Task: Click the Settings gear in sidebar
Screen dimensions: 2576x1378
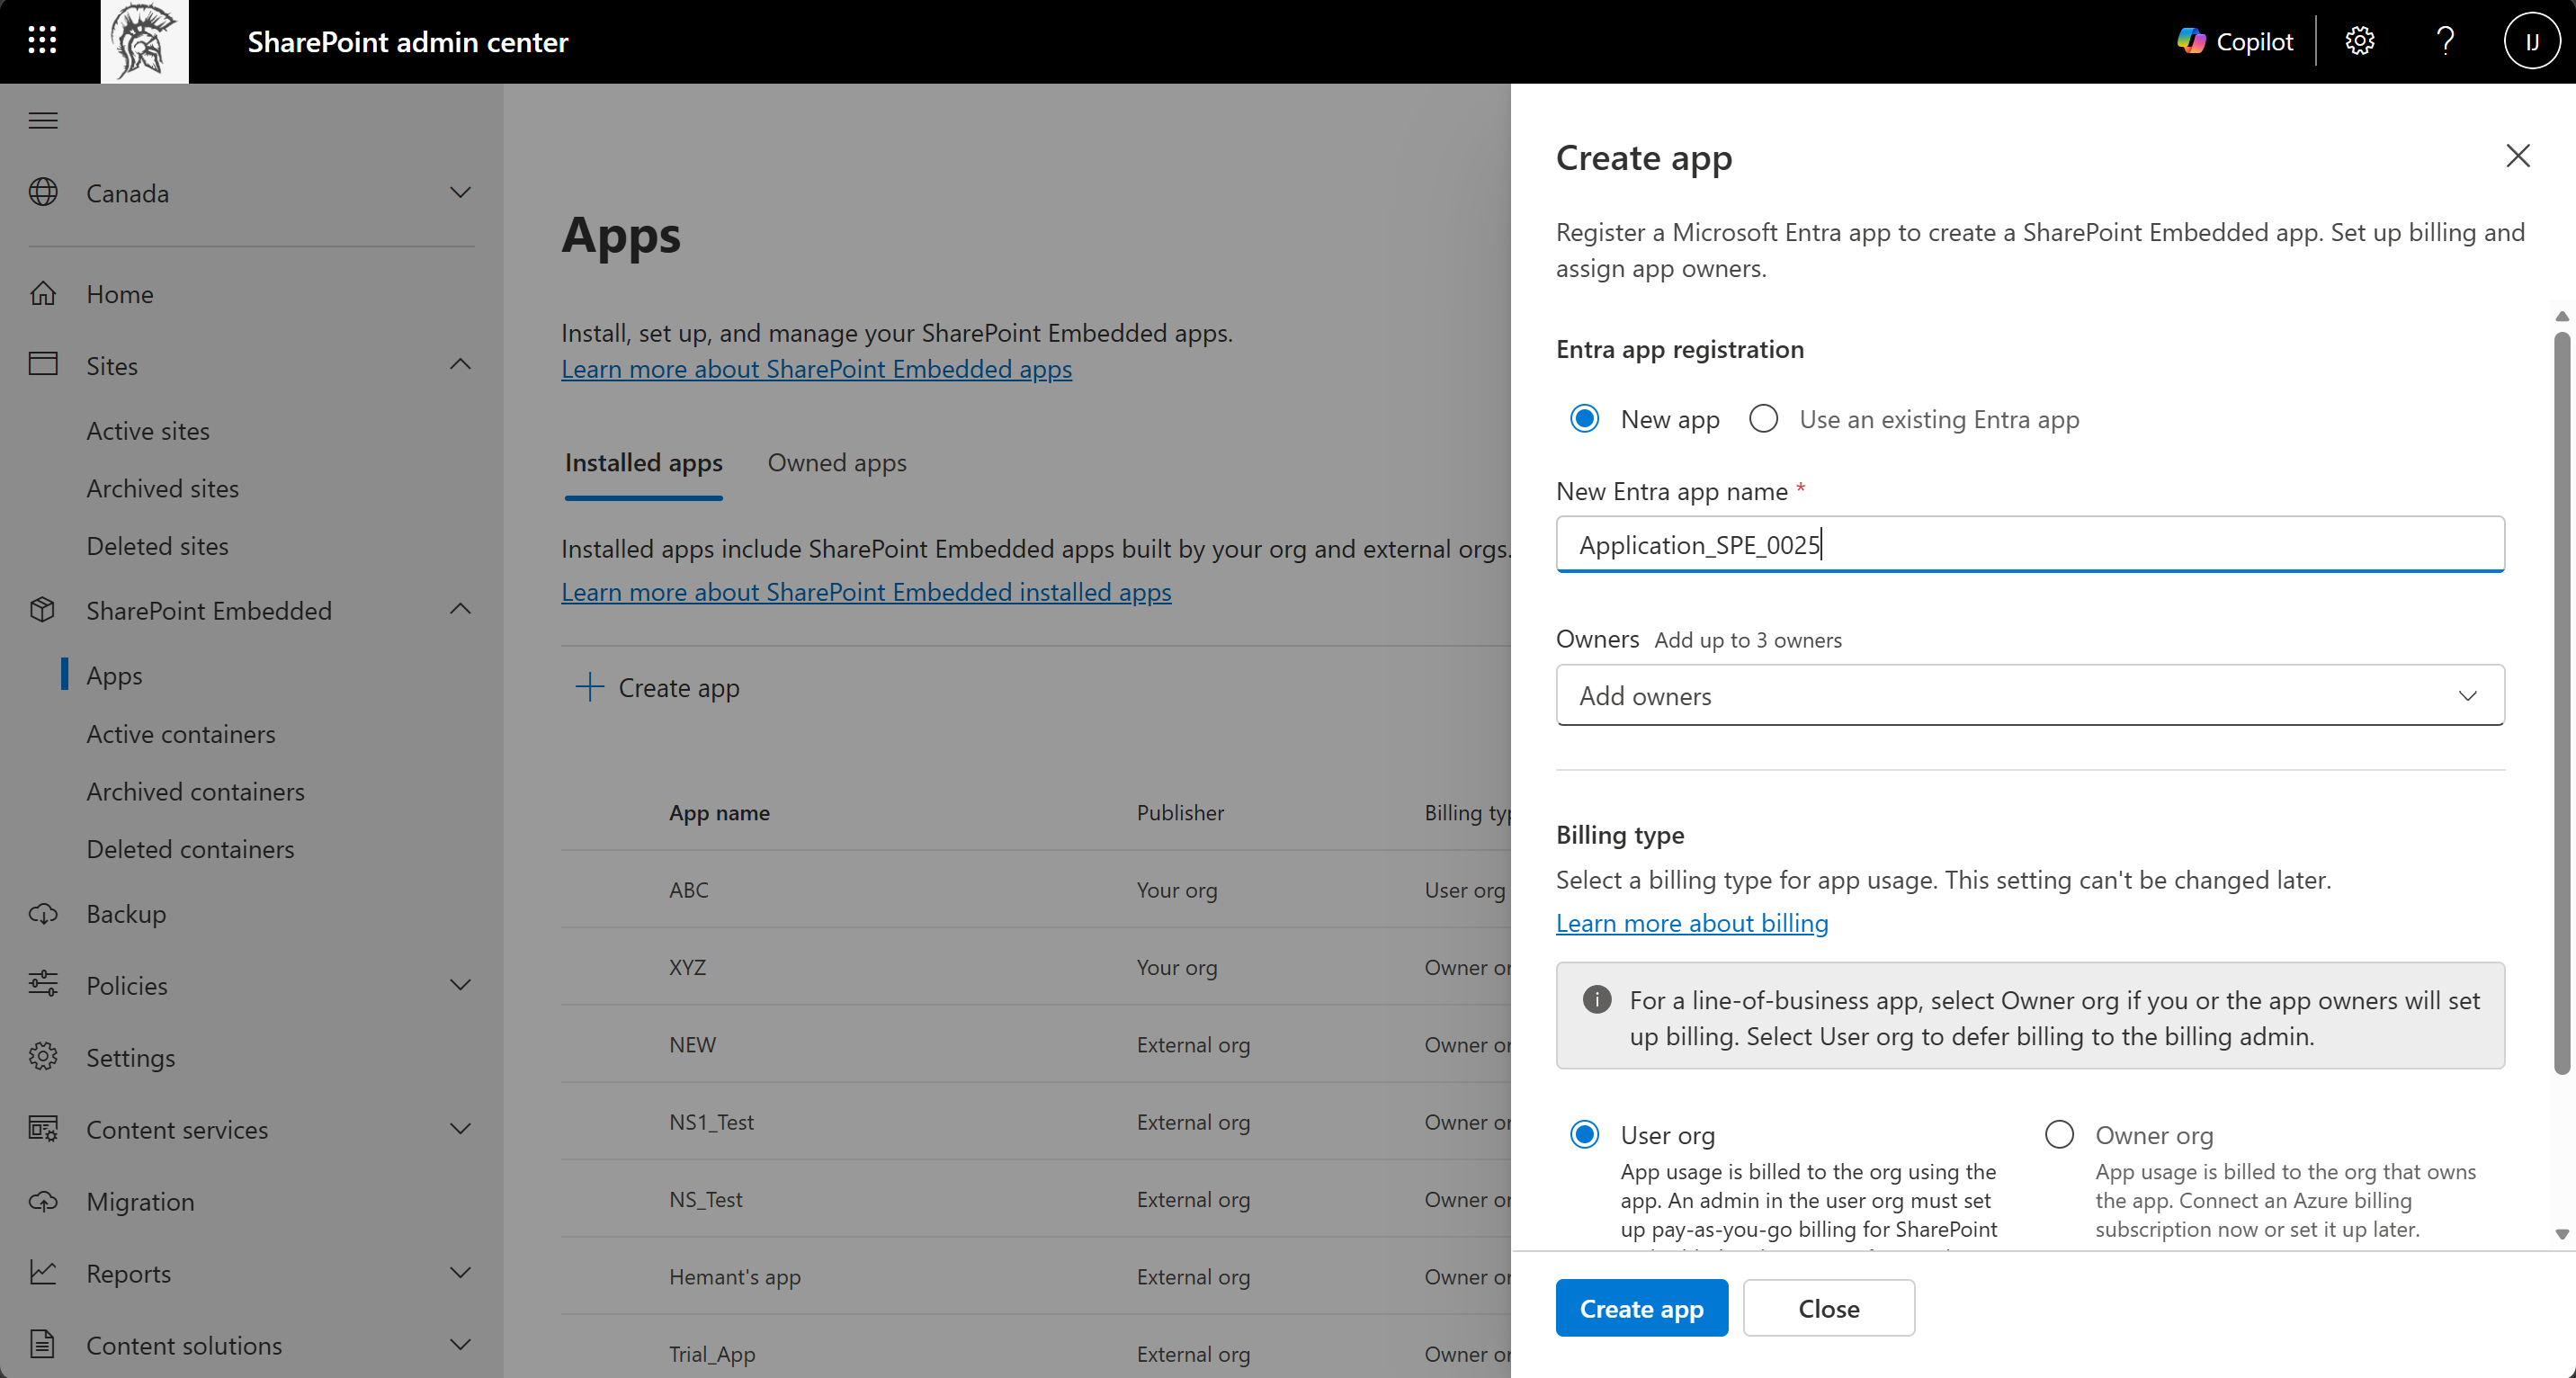Action: click(43, 1056)
